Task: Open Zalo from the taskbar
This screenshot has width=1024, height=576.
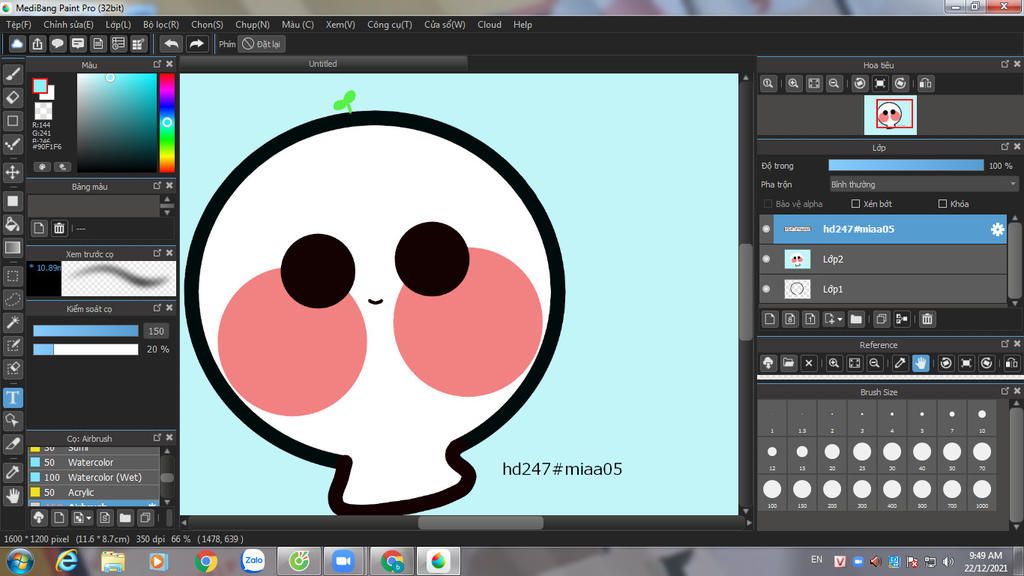Action: pos(253,561)
